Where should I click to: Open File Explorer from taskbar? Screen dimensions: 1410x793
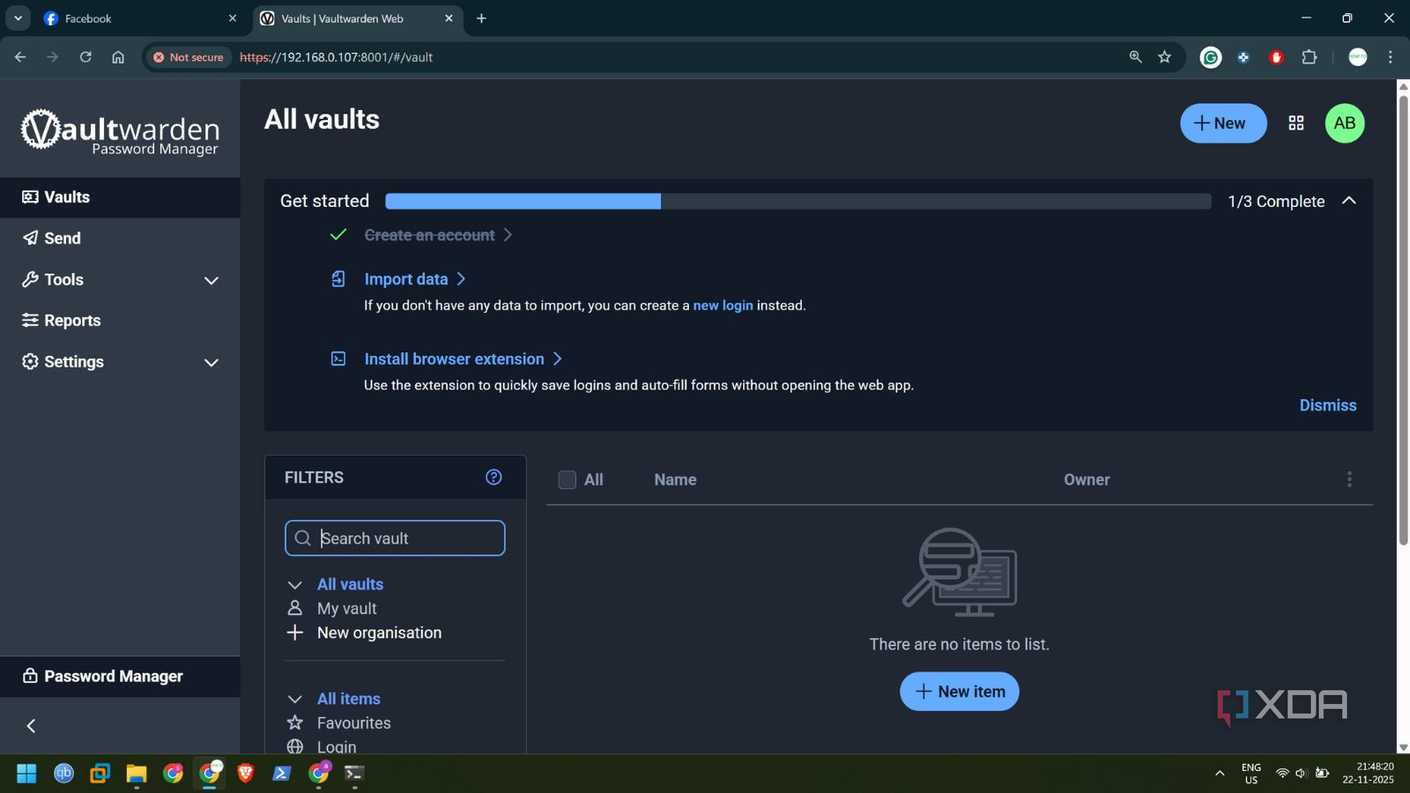(136, 773)
